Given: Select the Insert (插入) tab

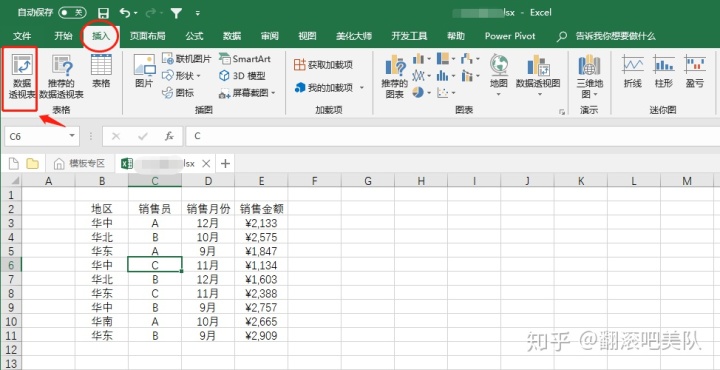Looking at the screenshot, I should (101, 36).
